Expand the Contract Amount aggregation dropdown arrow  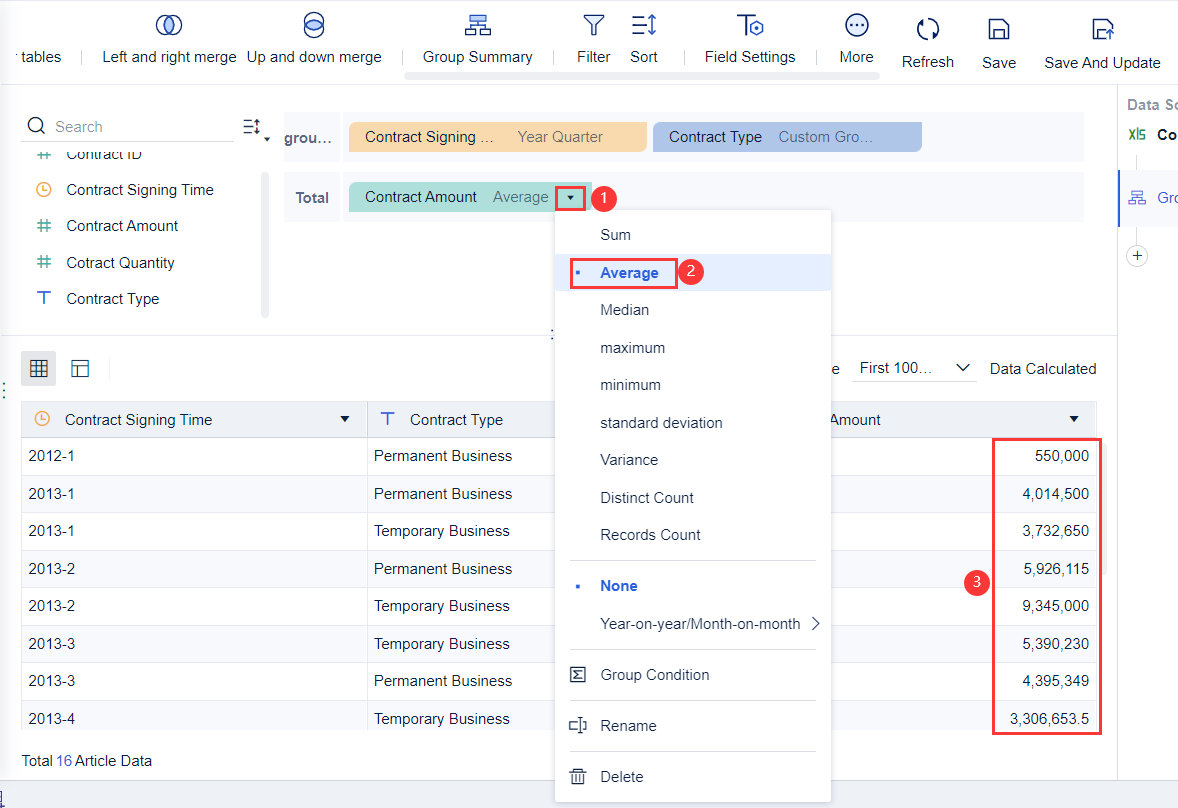click(570, 198)
